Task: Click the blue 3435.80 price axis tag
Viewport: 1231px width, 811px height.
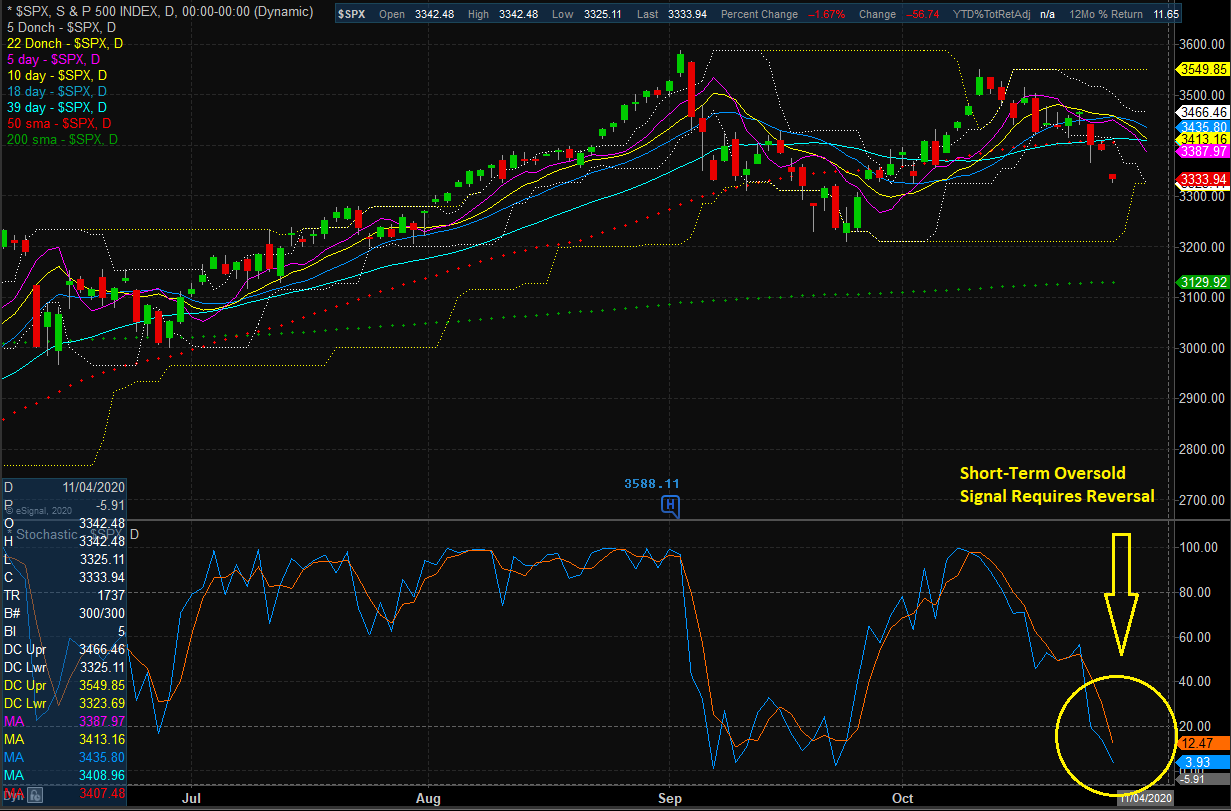Action: tap(1204, 126)
